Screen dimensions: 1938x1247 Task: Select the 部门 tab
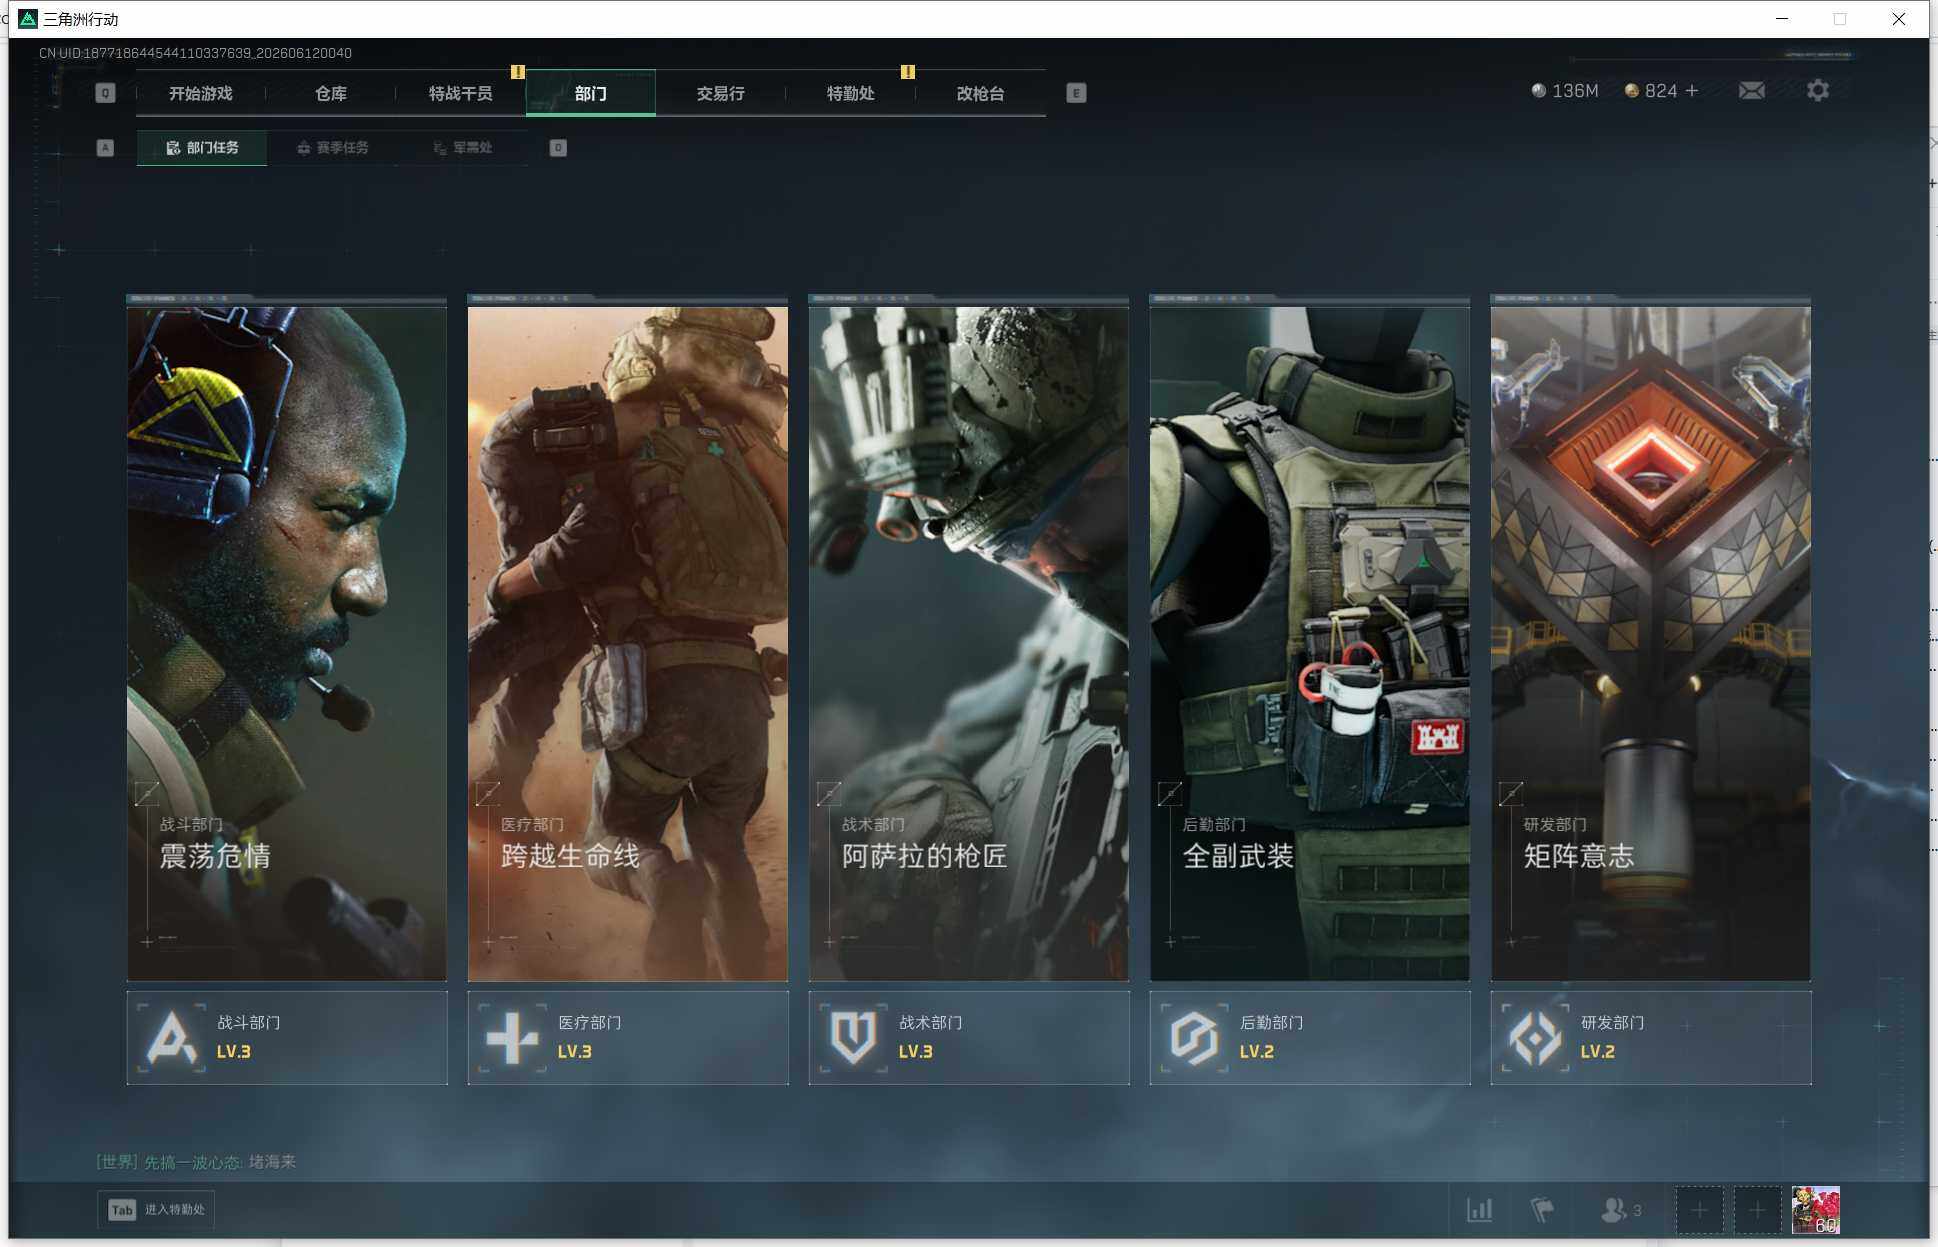pos(590,93)
